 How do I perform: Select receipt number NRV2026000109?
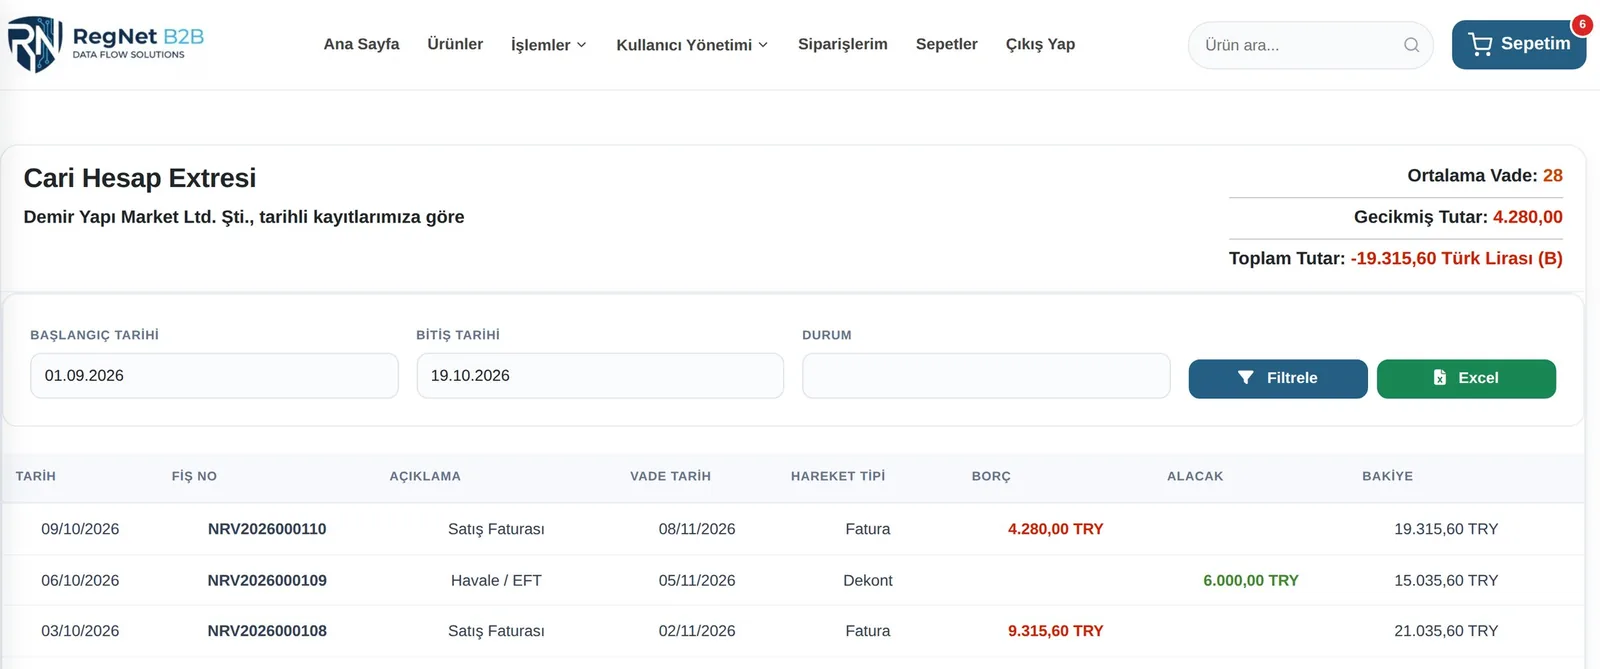point(267,580)
